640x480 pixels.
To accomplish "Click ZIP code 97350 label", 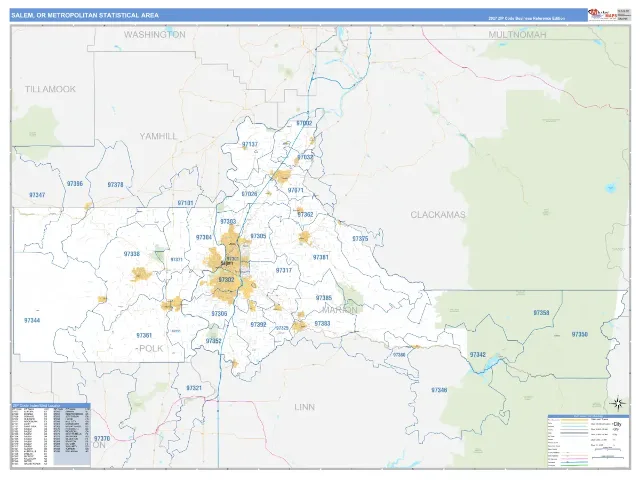I will pyautogui.click(x=580, y=335).
